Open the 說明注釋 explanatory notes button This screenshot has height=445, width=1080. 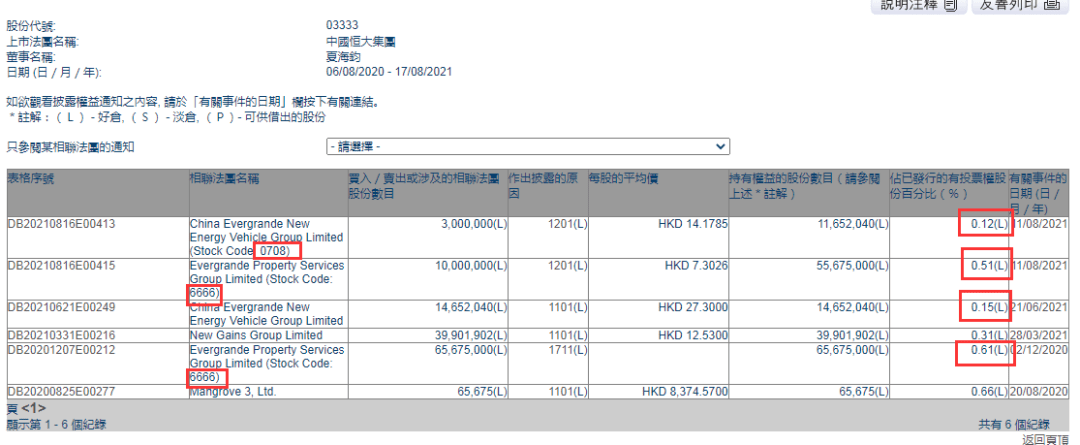(x=917, y=6)
